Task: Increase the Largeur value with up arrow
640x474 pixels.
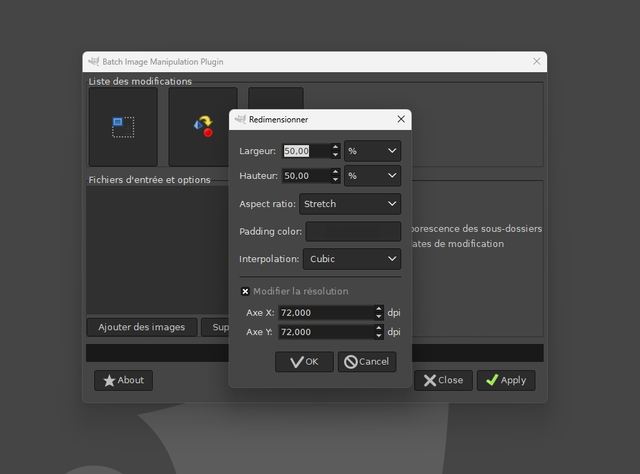Action: point(336,147)
